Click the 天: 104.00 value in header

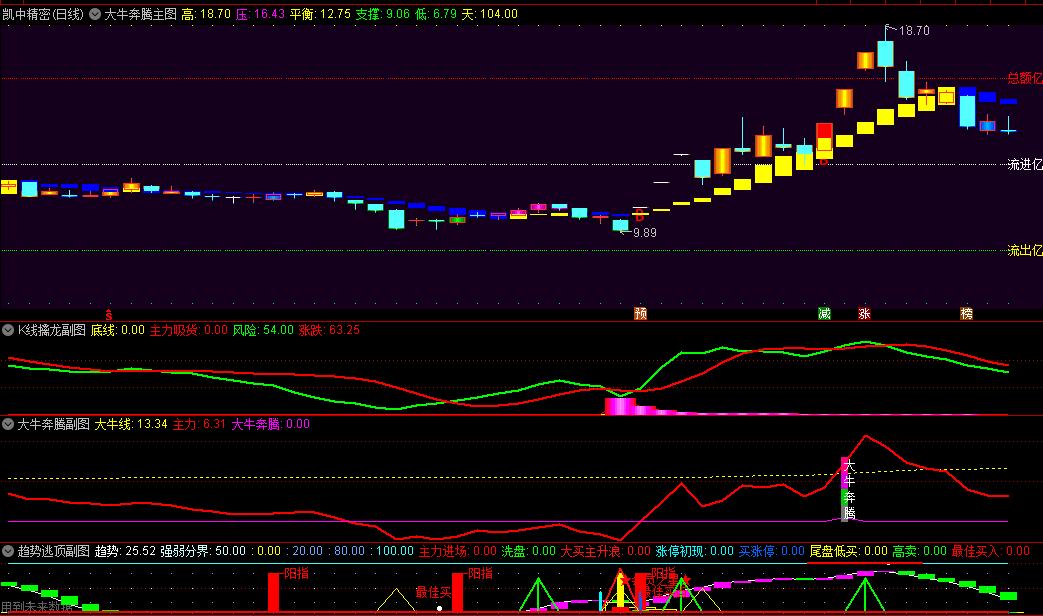coord(490,14)
